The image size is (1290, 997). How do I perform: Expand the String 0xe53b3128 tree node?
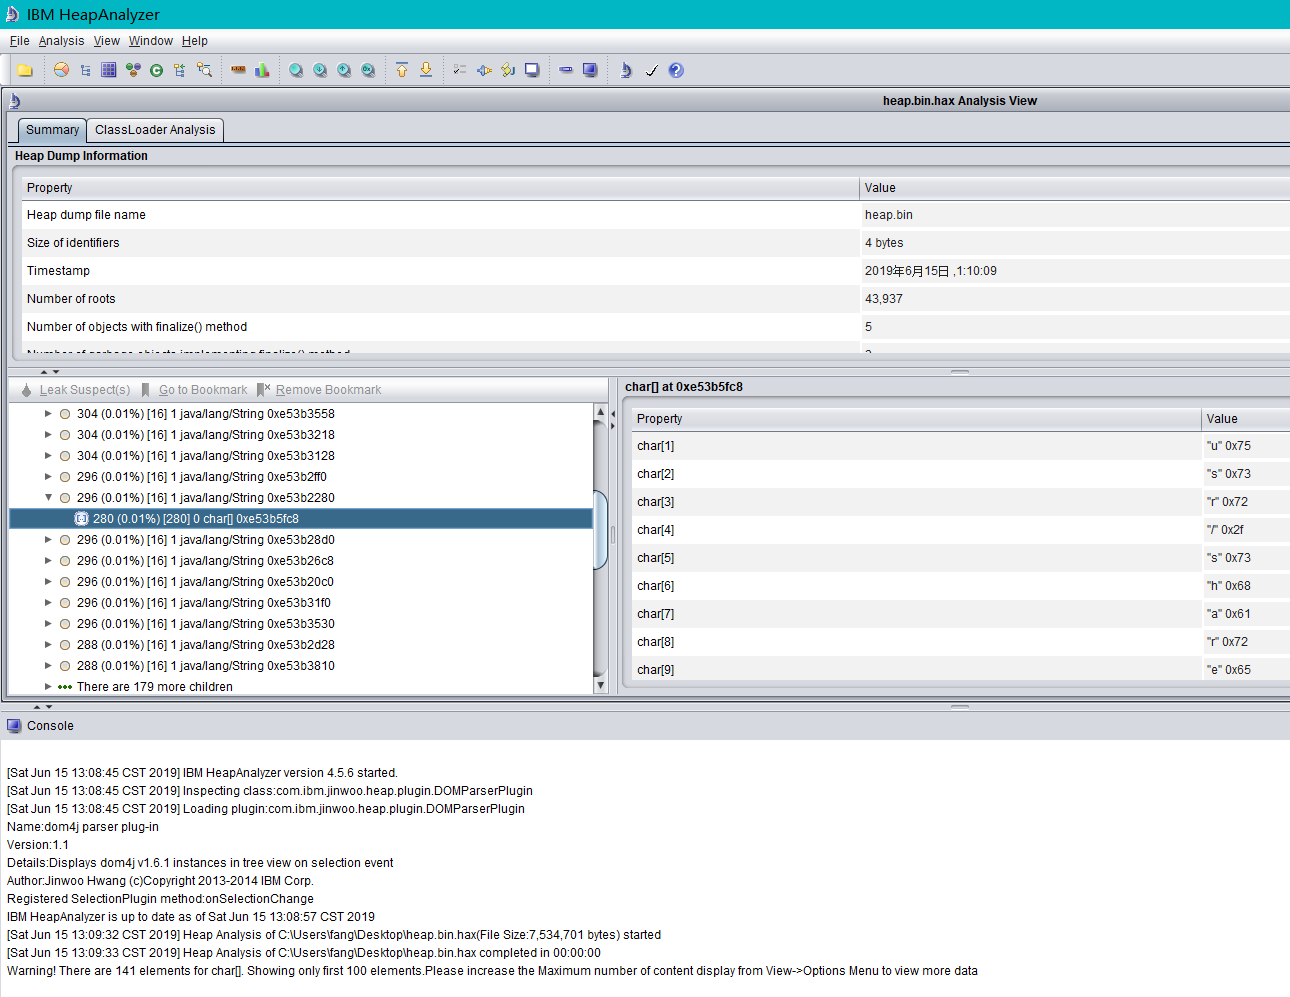48,455
